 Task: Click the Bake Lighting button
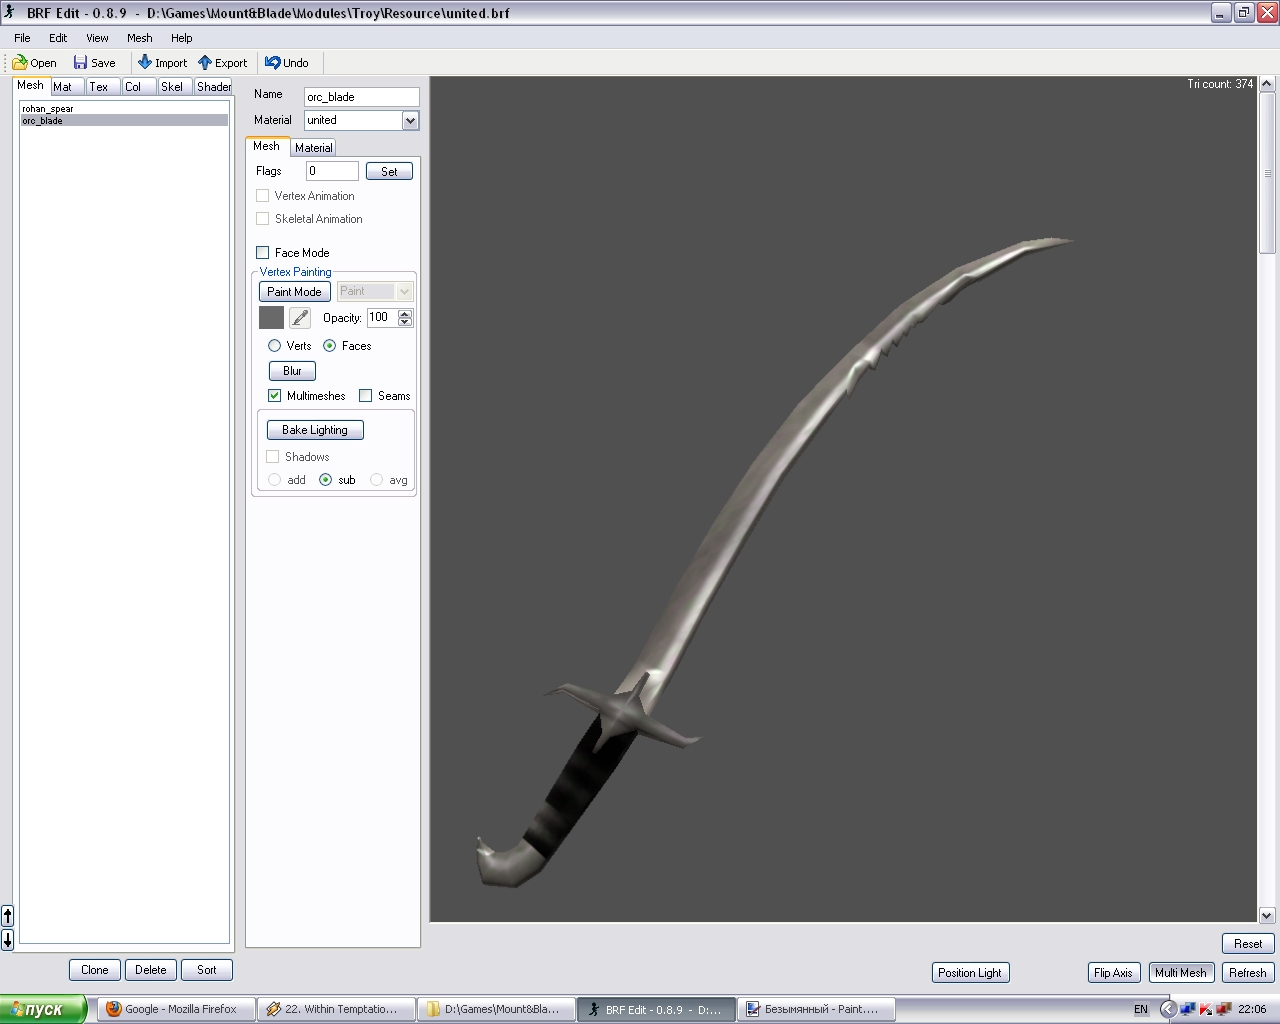315,430
